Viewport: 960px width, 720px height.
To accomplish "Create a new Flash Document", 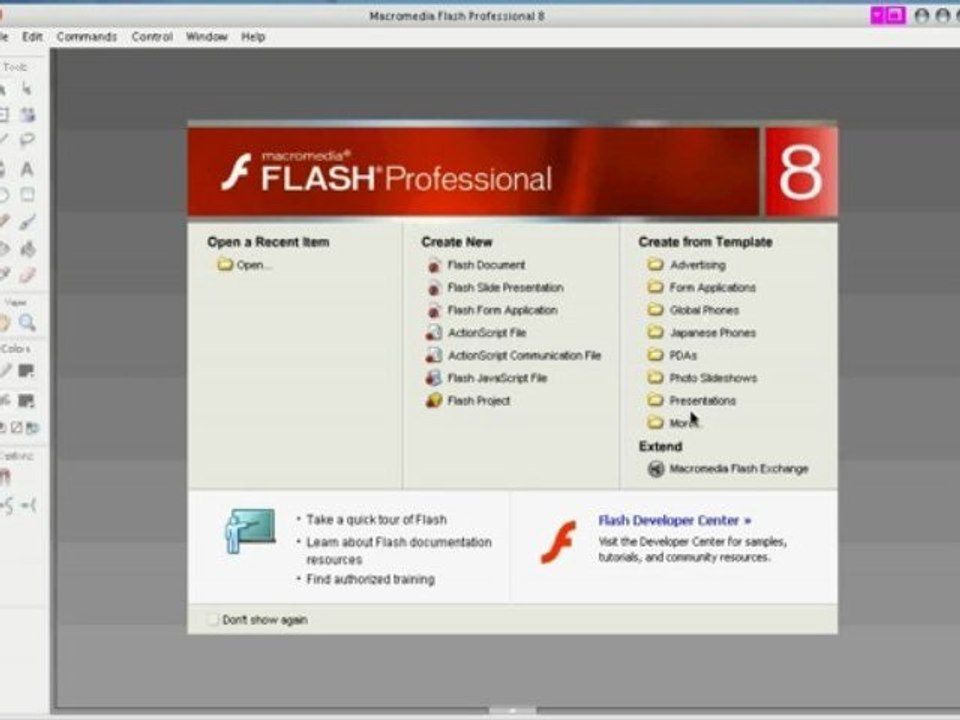I will pos(486,265).
